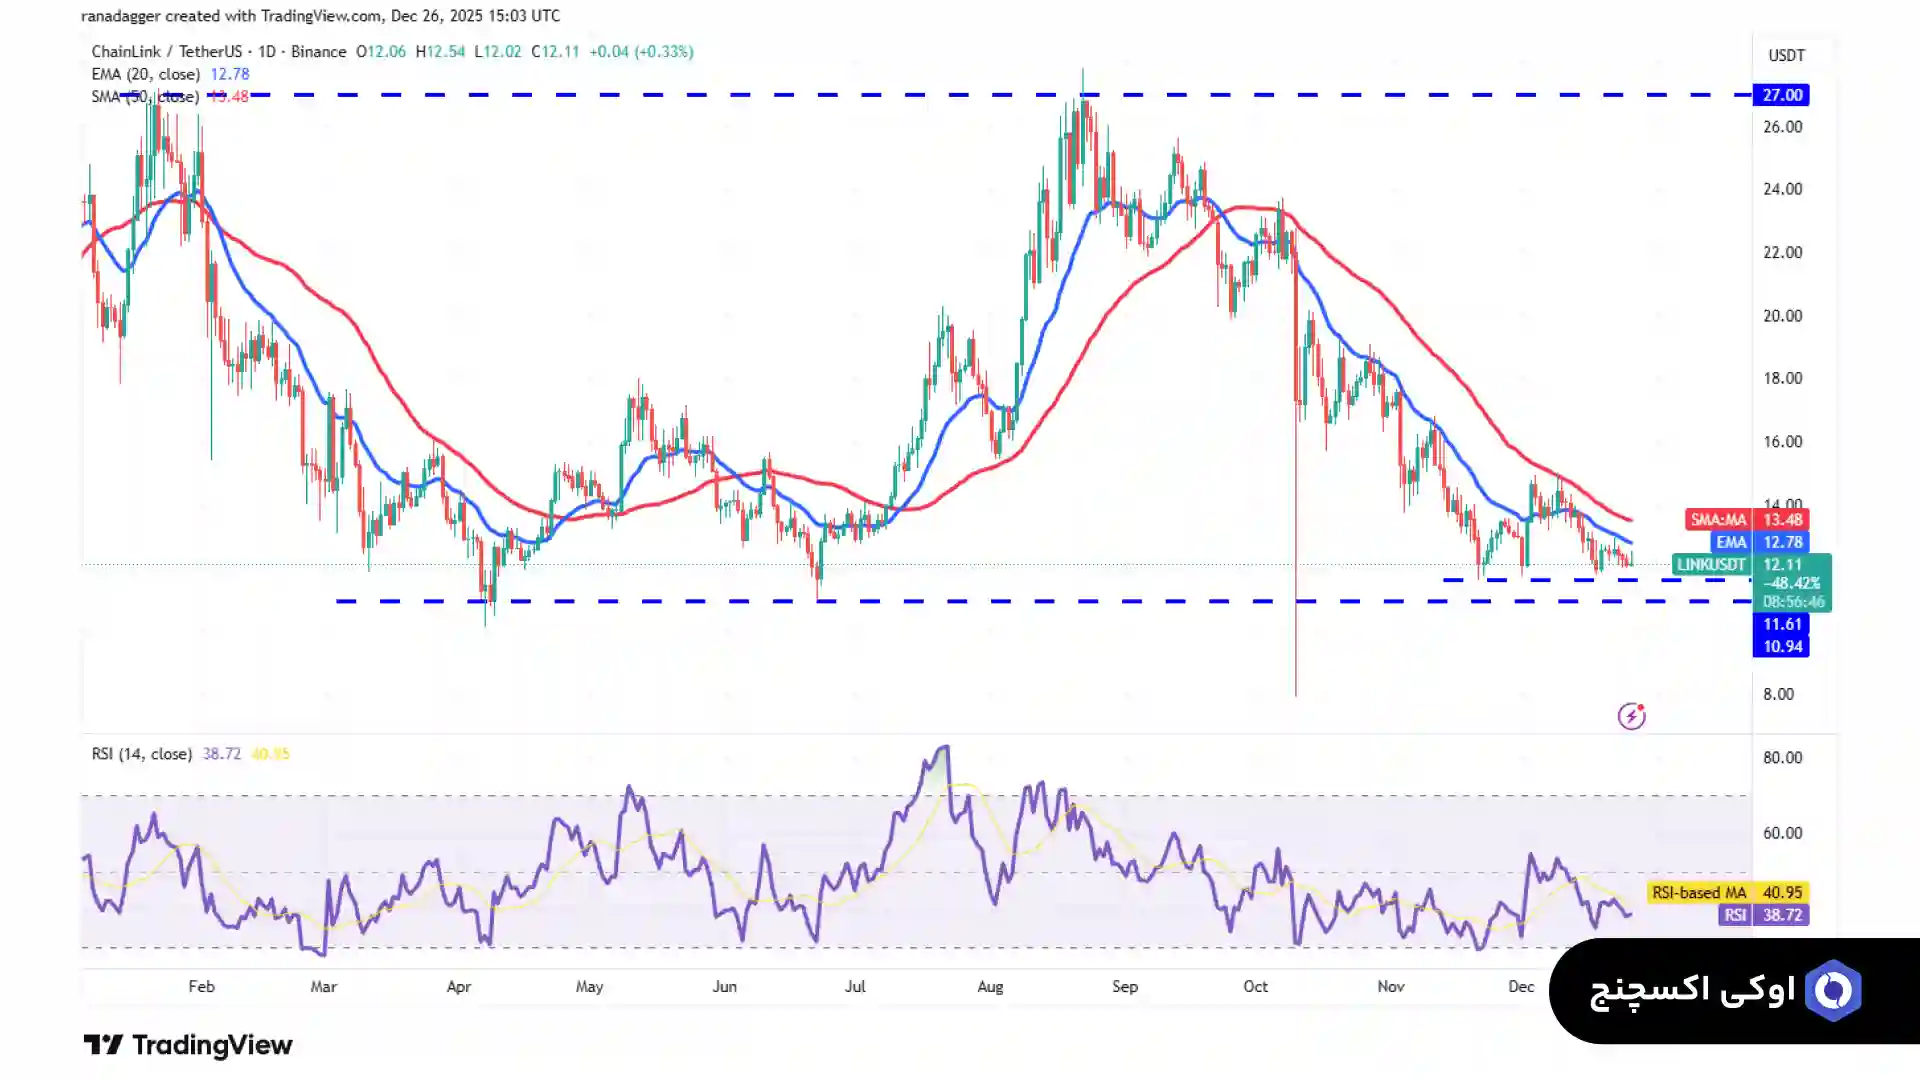1920x1081 pixels.
Task: Click the SMA:MA 13.48 price tag
Action: 1747,520
